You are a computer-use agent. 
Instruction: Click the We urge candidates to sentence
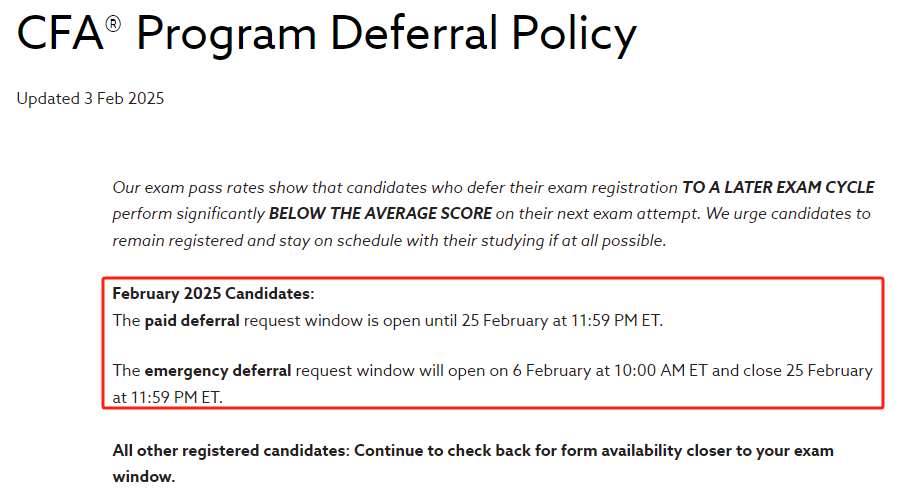click(x=788, y=214)
